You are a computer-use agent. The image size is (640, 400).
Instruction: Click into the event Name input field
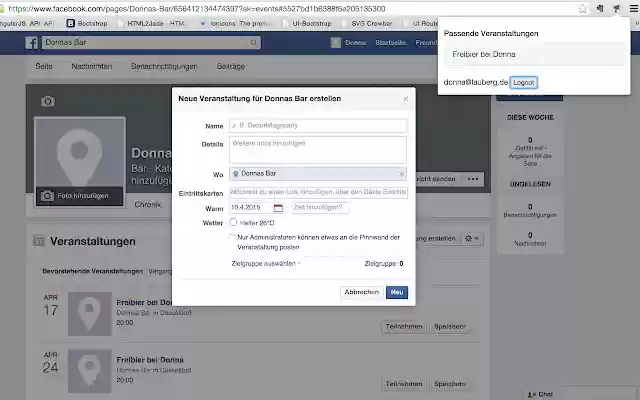coord(318,126)
